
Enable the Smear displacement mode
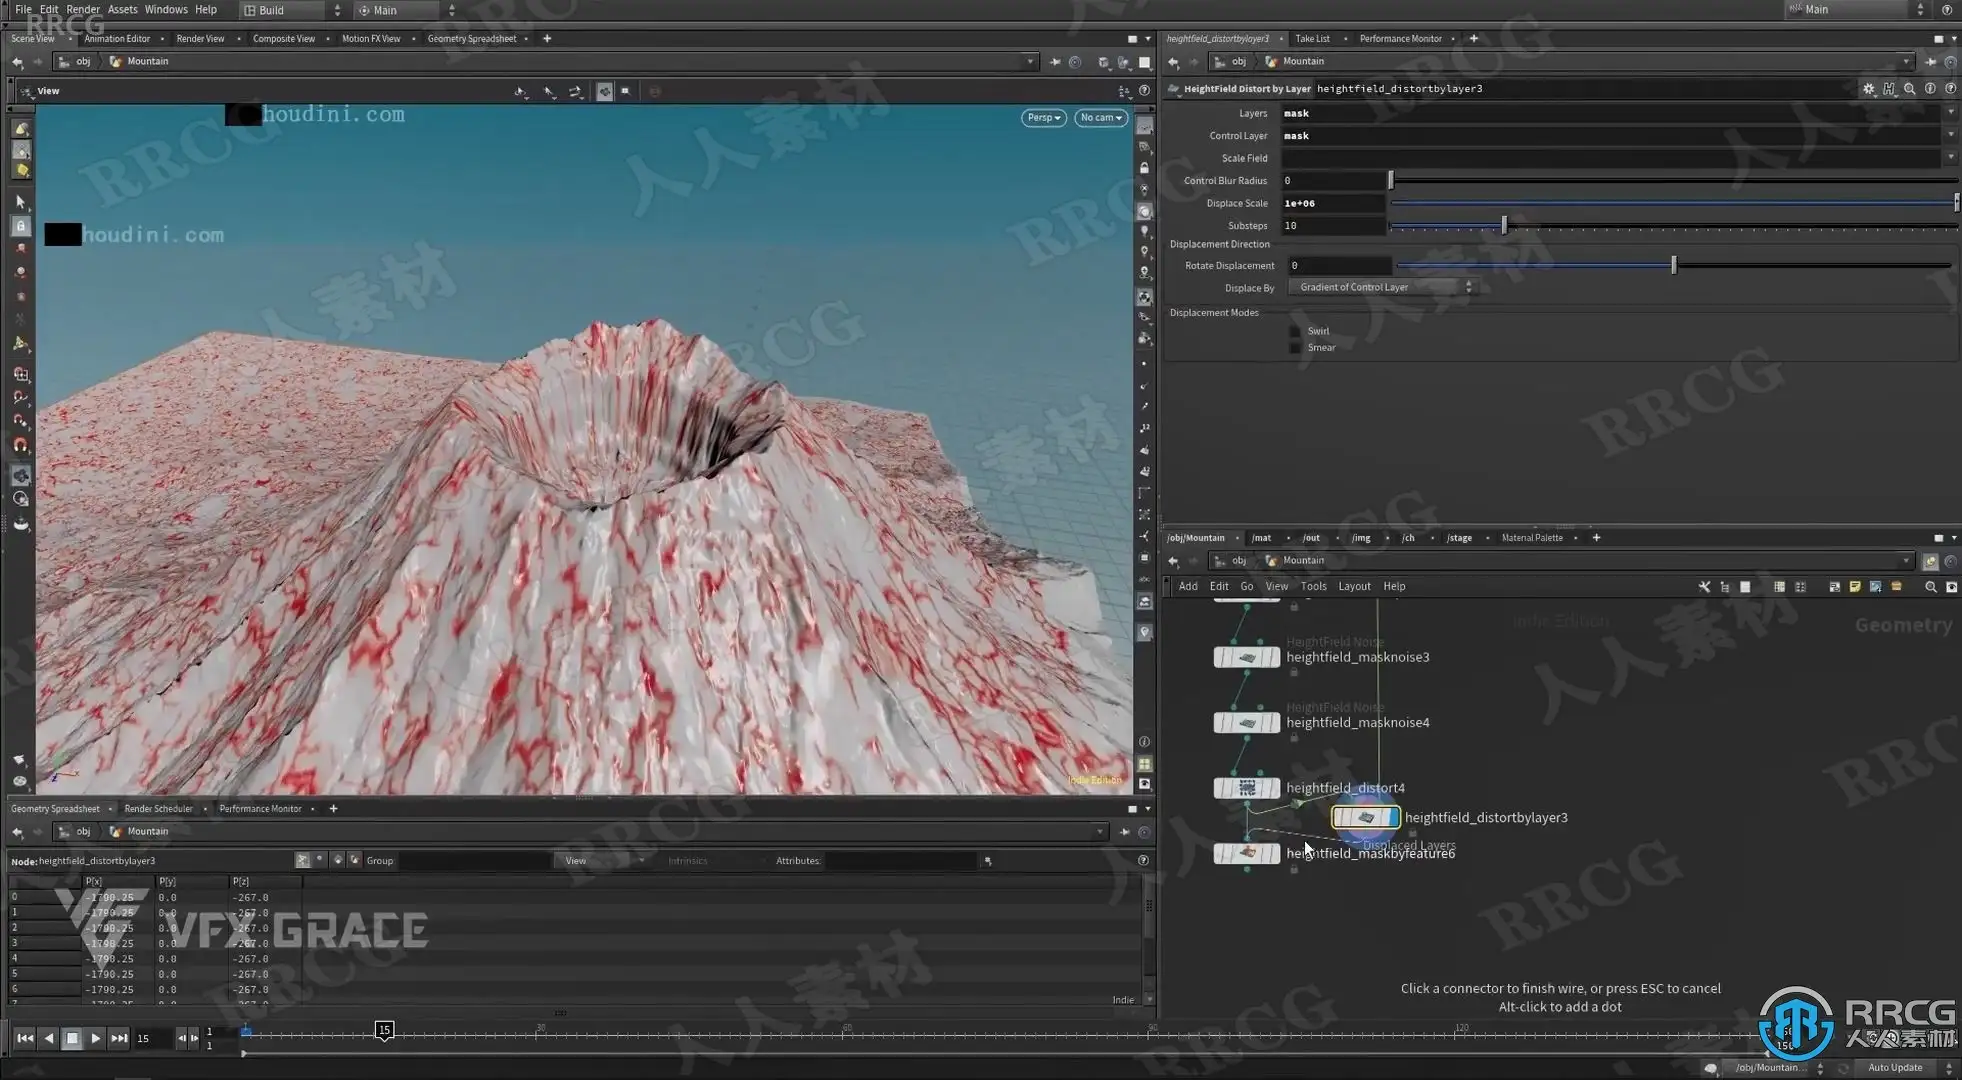pyautogui.click(x=1295, y=348)
